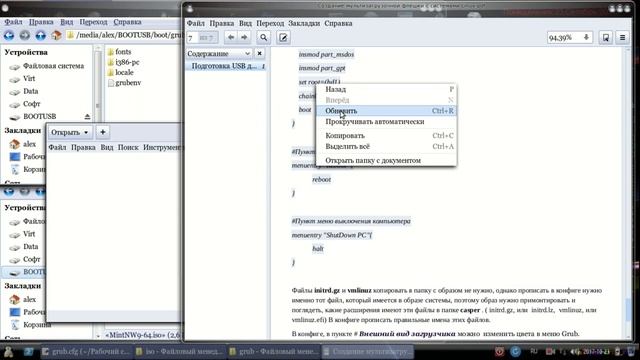Click page number field in viewer
Image resolution: width=640 pixels, height=360 pixels.
point(193,38)
